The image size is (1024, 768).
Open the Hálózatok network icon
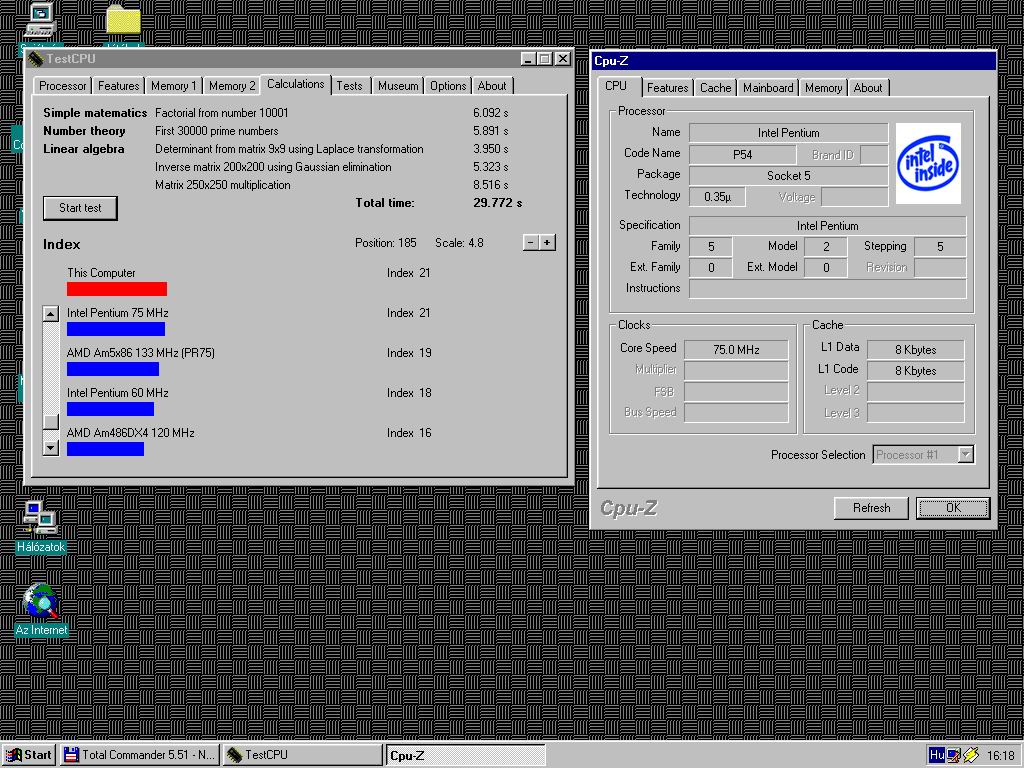click(40, 526)
